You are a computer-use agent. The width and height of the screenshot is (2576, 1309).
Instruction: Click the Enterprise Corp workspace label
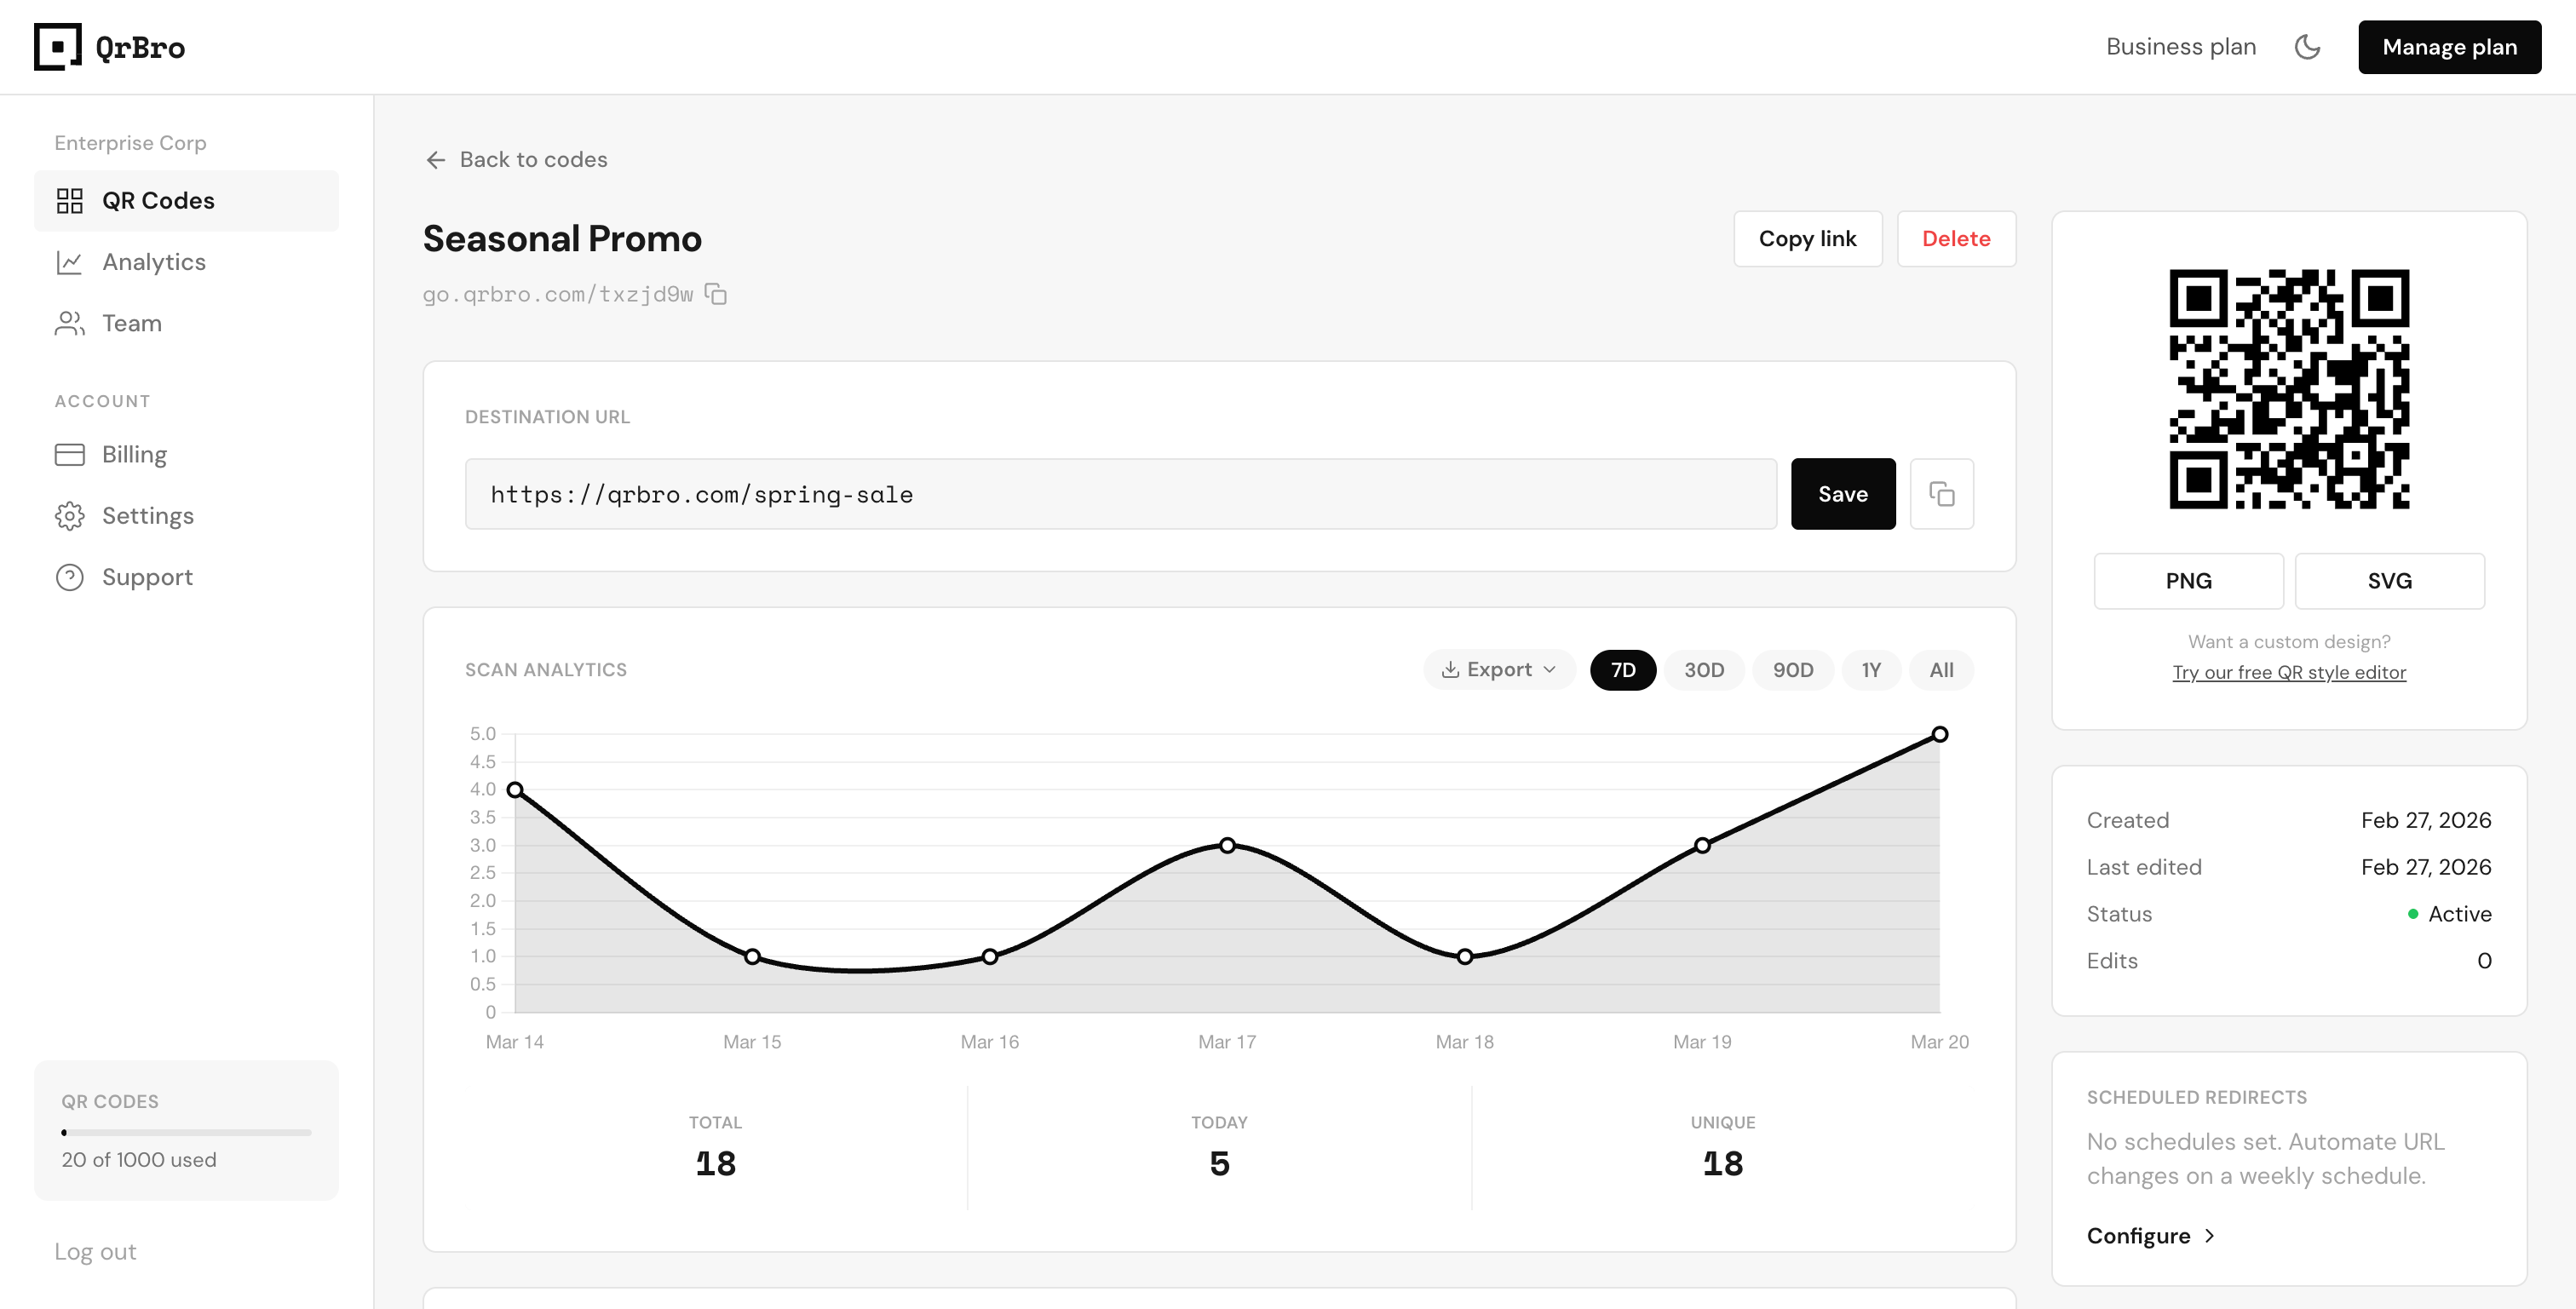130,143
